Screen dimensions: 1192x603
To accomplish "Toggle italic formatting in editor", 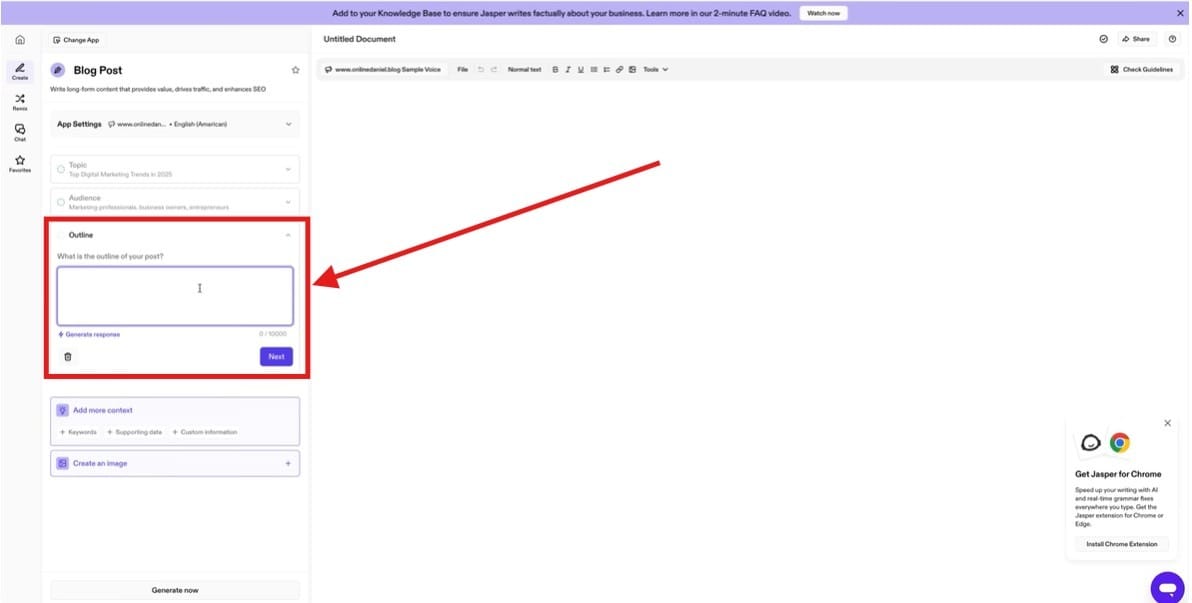I will 568,69.
